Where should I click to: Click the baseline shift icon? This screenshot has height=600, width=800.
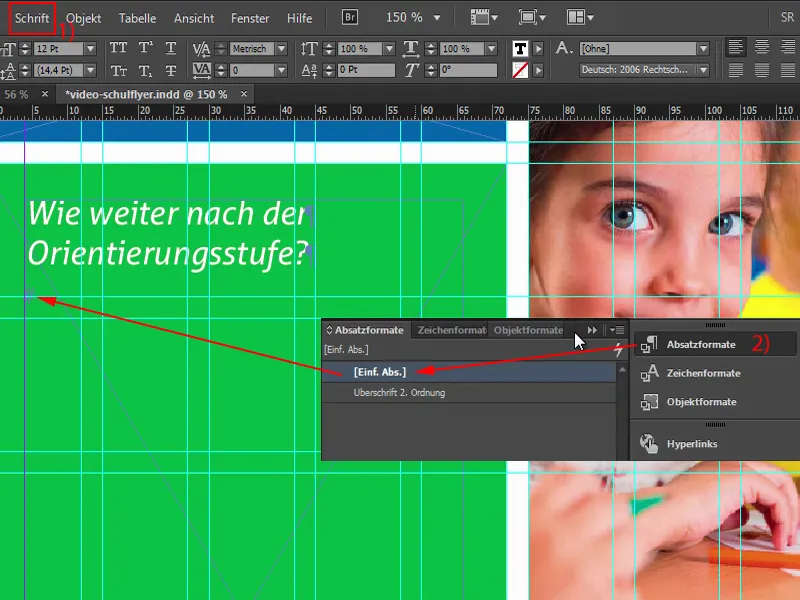pos(309,70)
